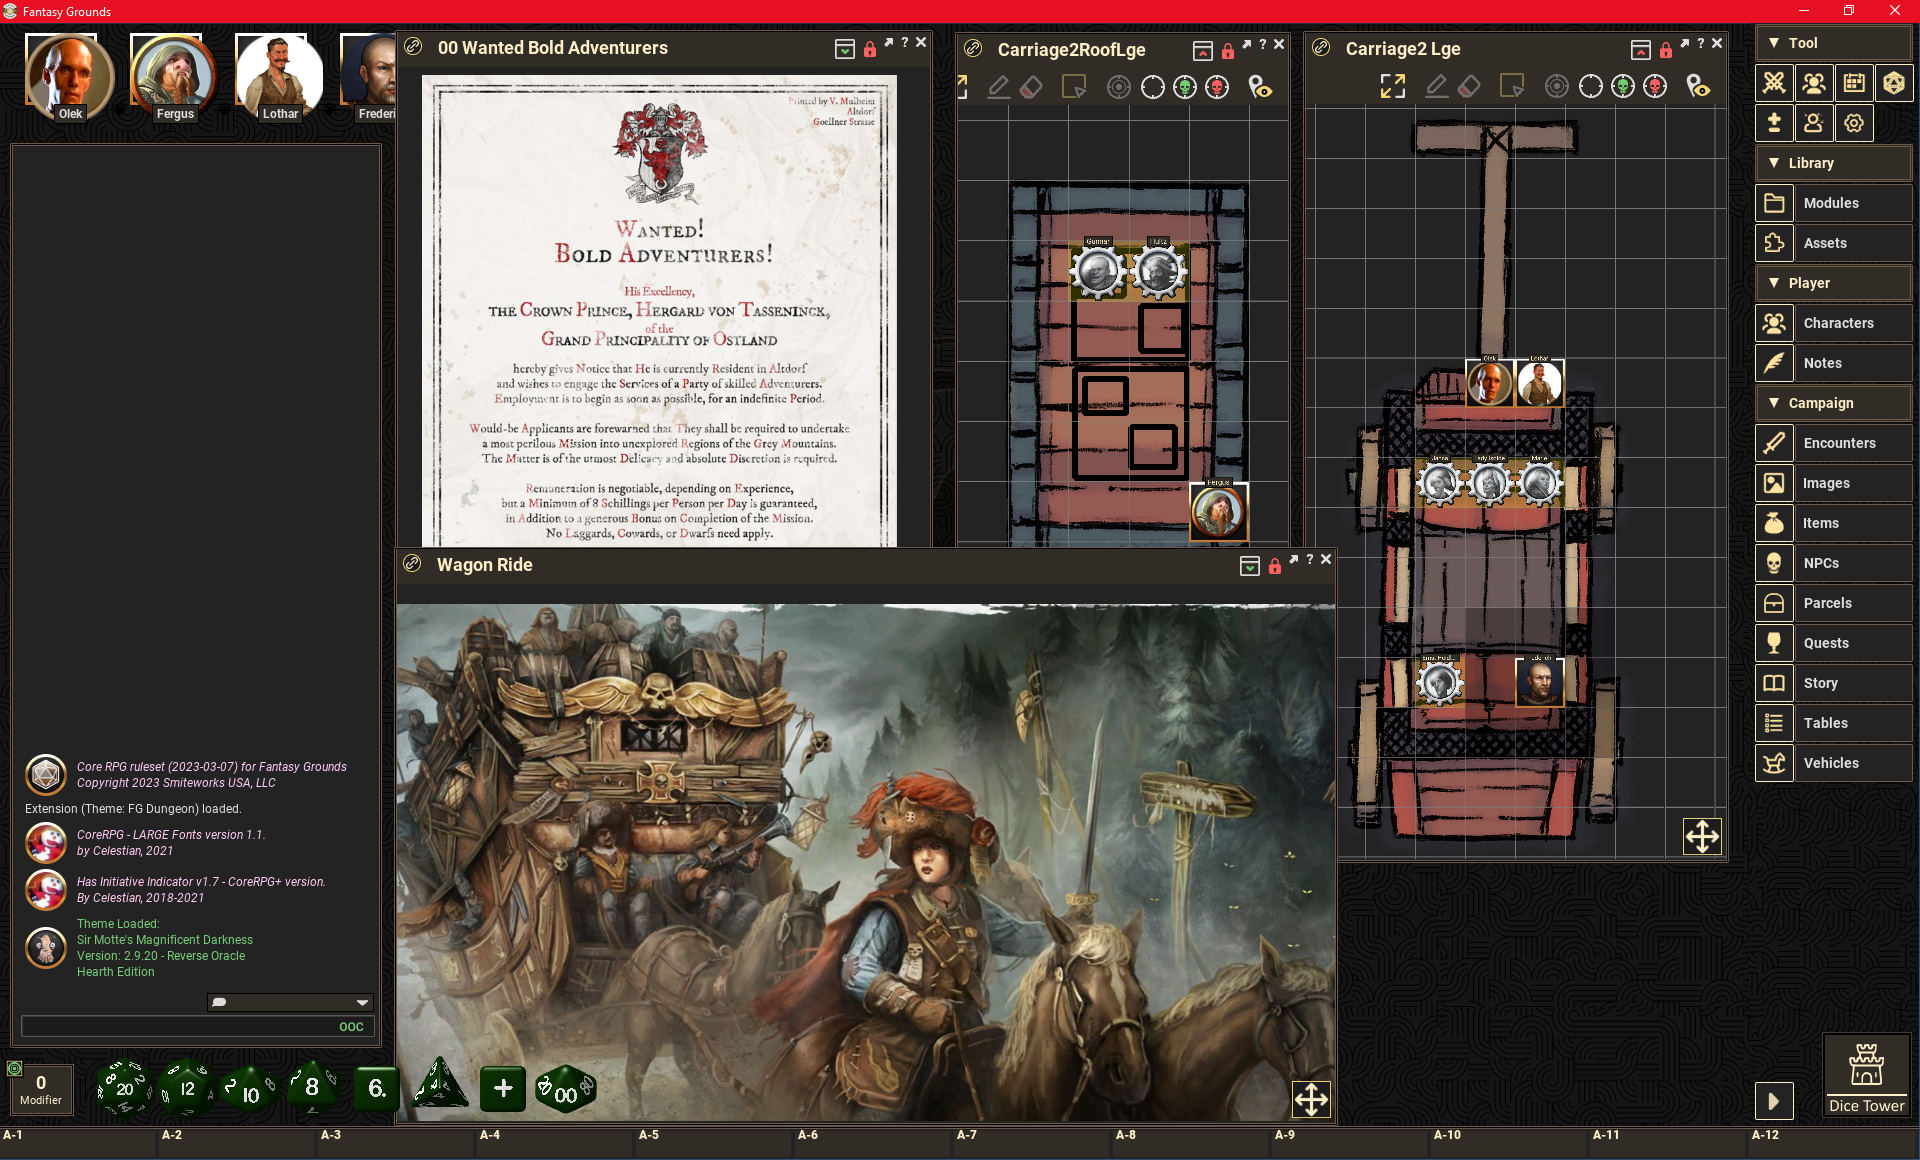Toggle pin visibility eye in Carriage2RoofLge toolbar
The width and height of the screenshot is (1920, 1160).
point(1260,88)
